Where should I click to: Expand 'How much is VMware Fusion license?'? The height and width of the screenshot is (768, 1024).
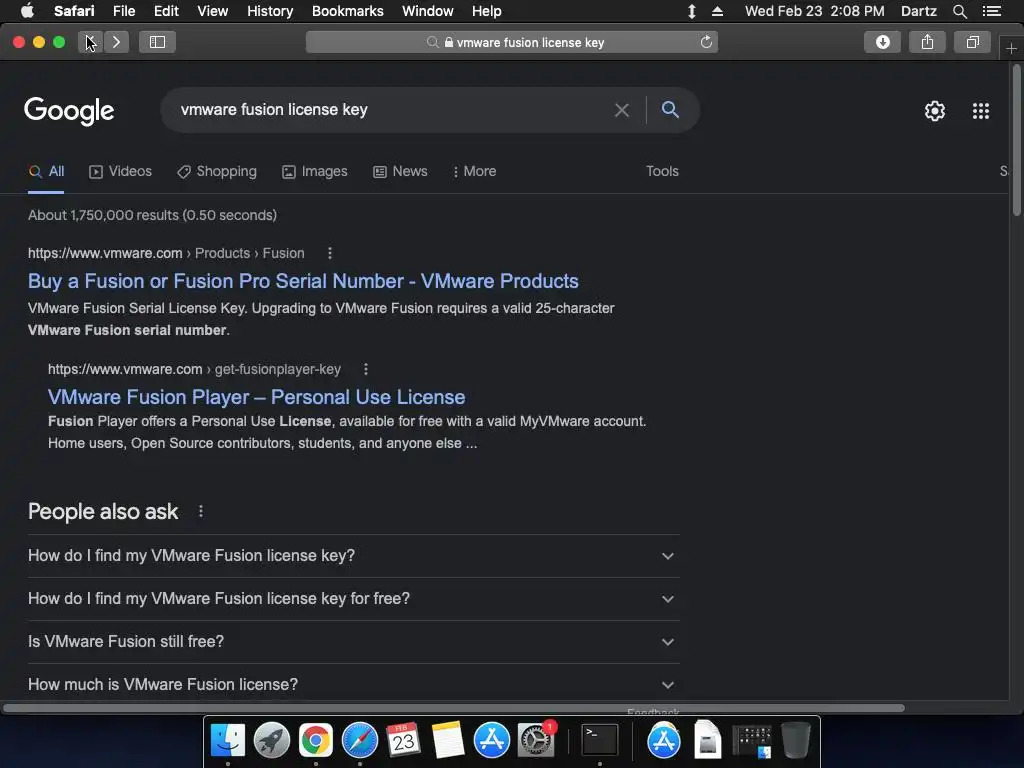(x=353, y=684)
